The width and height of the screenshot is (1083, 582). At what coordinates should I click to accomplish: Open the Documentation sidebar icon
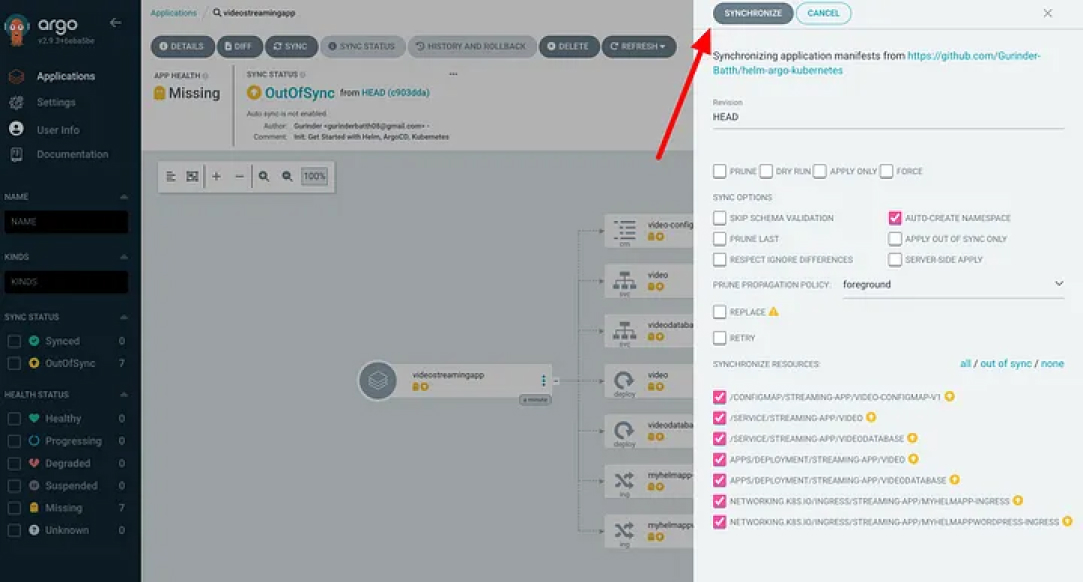point(16,154)
